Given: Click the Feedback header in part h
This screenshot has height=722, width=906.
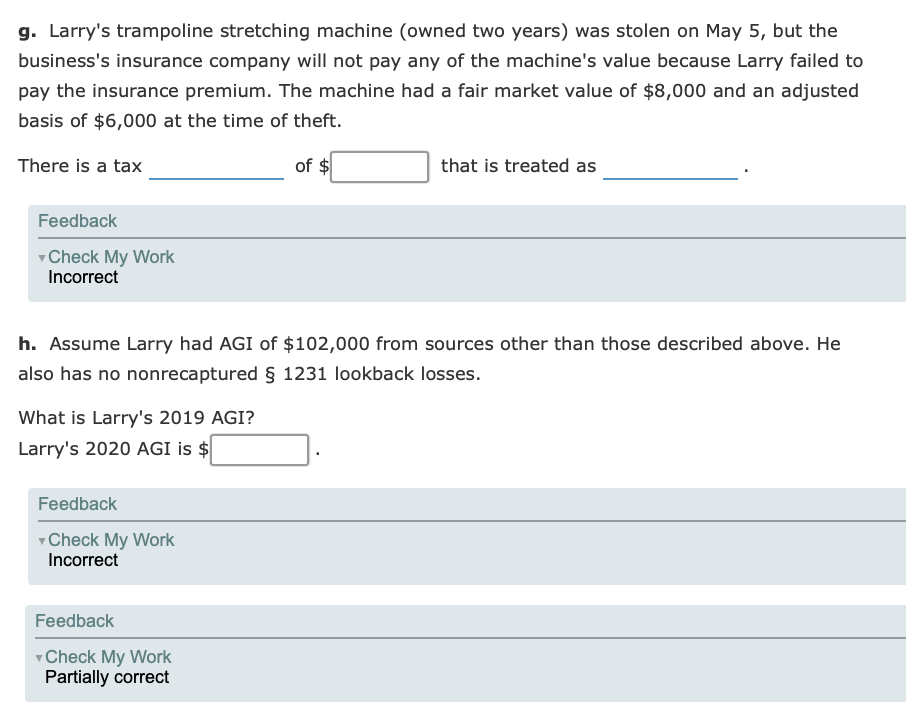Looking at the screenshot, I should point(76,504).
